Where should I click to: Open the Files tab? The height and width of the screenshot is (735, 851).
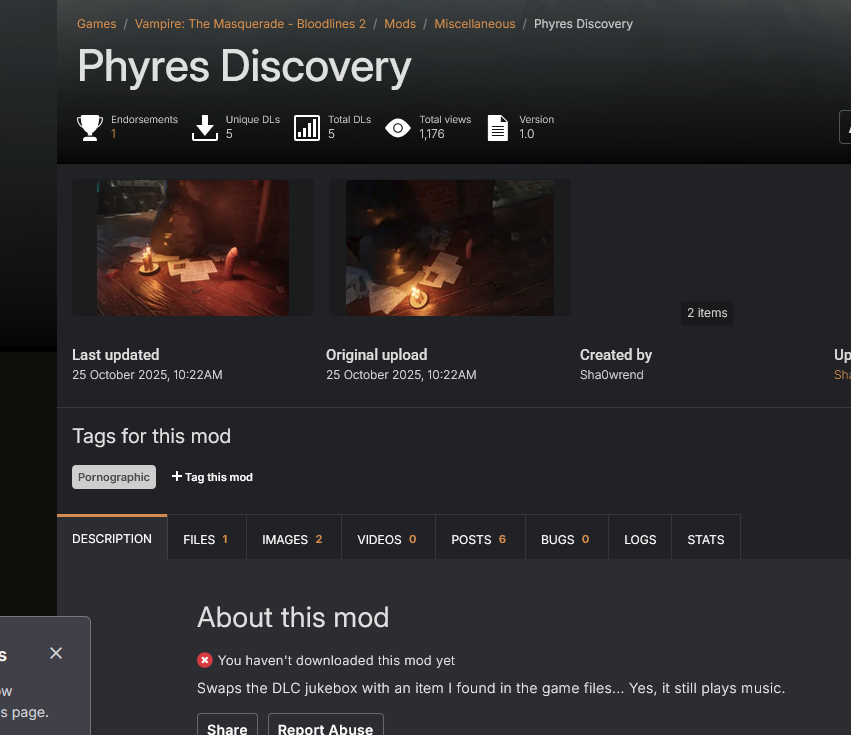coord(207,539)
